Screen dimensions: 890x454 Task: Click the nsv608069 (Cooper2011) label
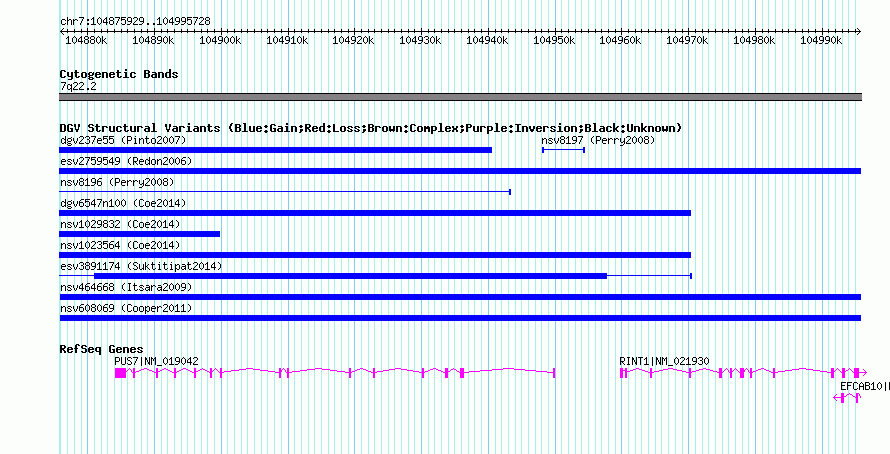click(x=126, y=308)
